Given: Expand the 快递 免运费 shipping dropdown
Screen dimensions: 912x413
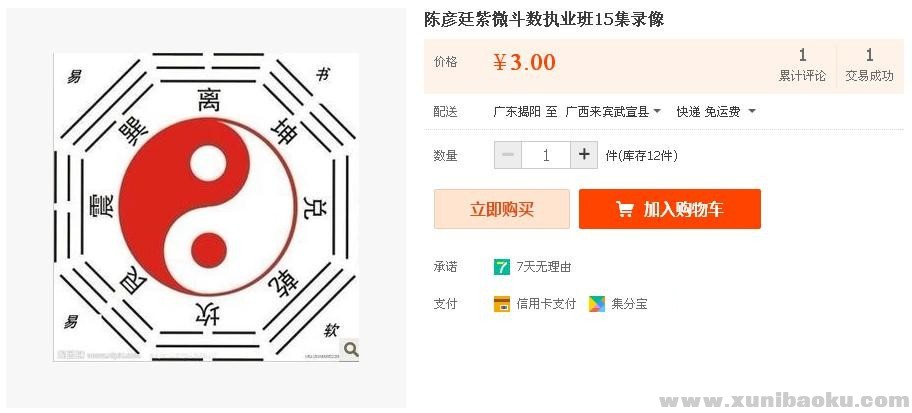Looking at the screenshot, I should coord(716,111).
